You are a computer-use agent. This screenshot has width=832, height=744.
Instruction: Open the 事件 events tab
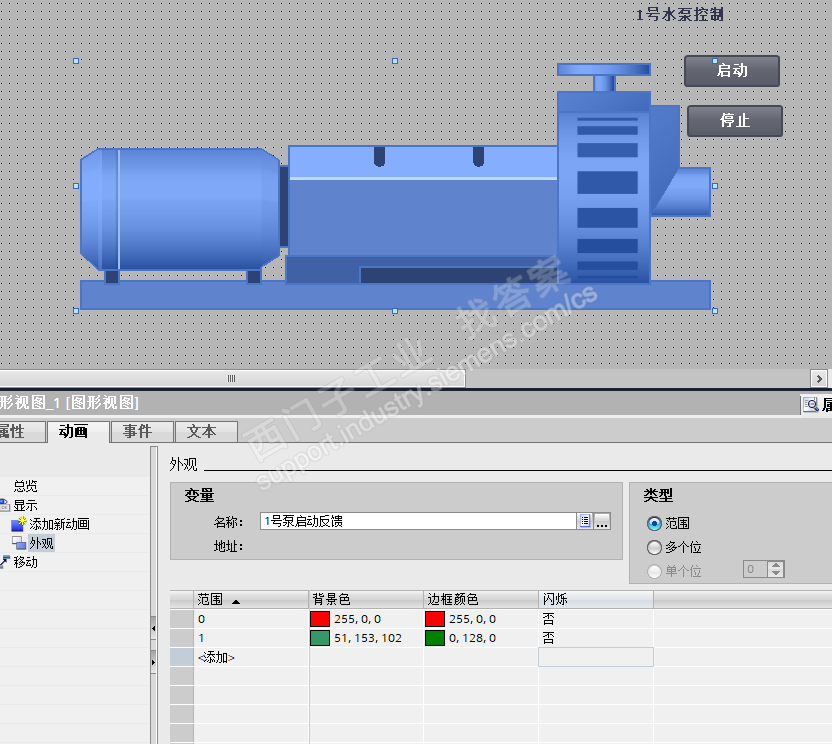coord(142,431)
